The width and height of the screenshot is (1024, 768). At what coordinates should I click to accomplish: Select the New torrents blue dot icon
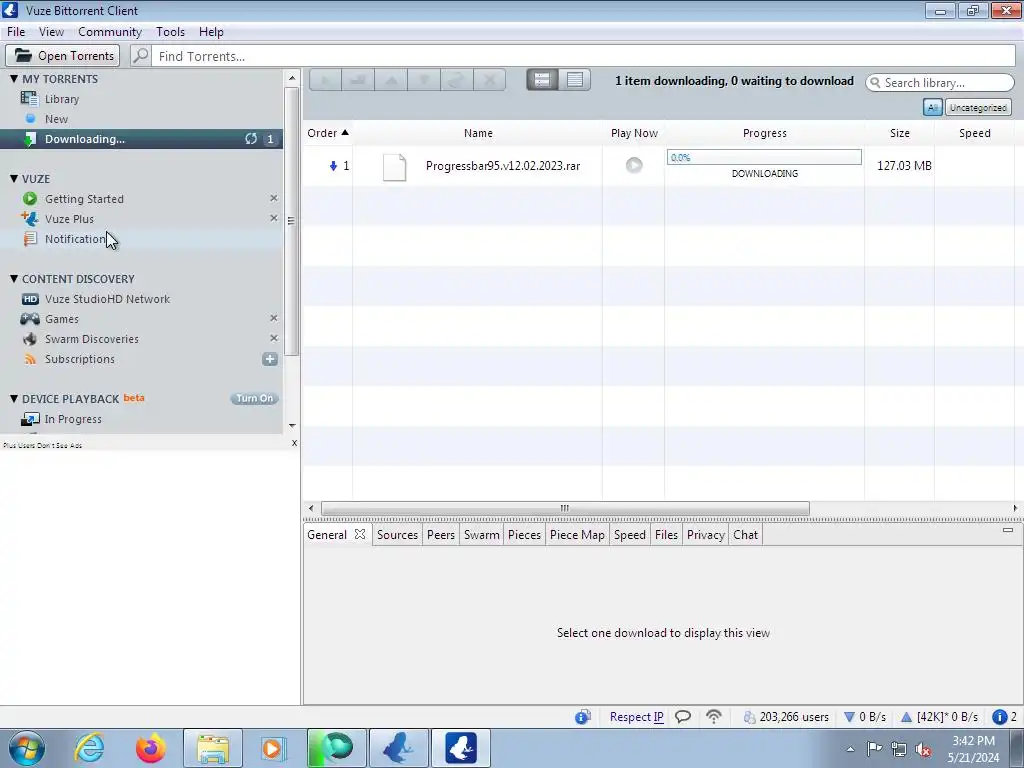pyautogui.click(x=30, y=119)
